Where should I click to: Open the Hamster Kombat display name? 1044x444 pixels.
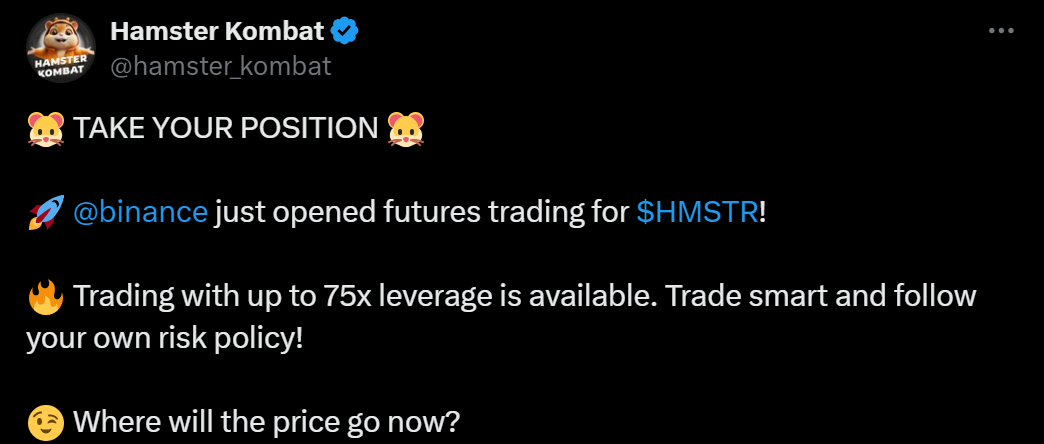[216, 32]
